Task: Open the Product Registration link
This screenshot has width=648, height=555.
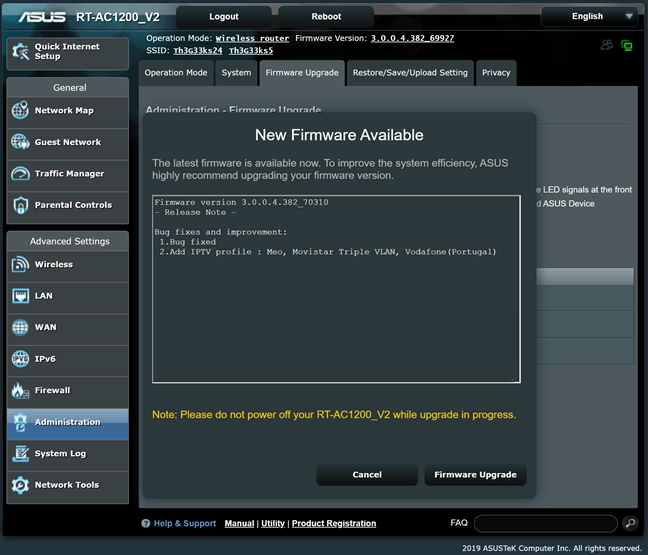Action: coord(334,524)
